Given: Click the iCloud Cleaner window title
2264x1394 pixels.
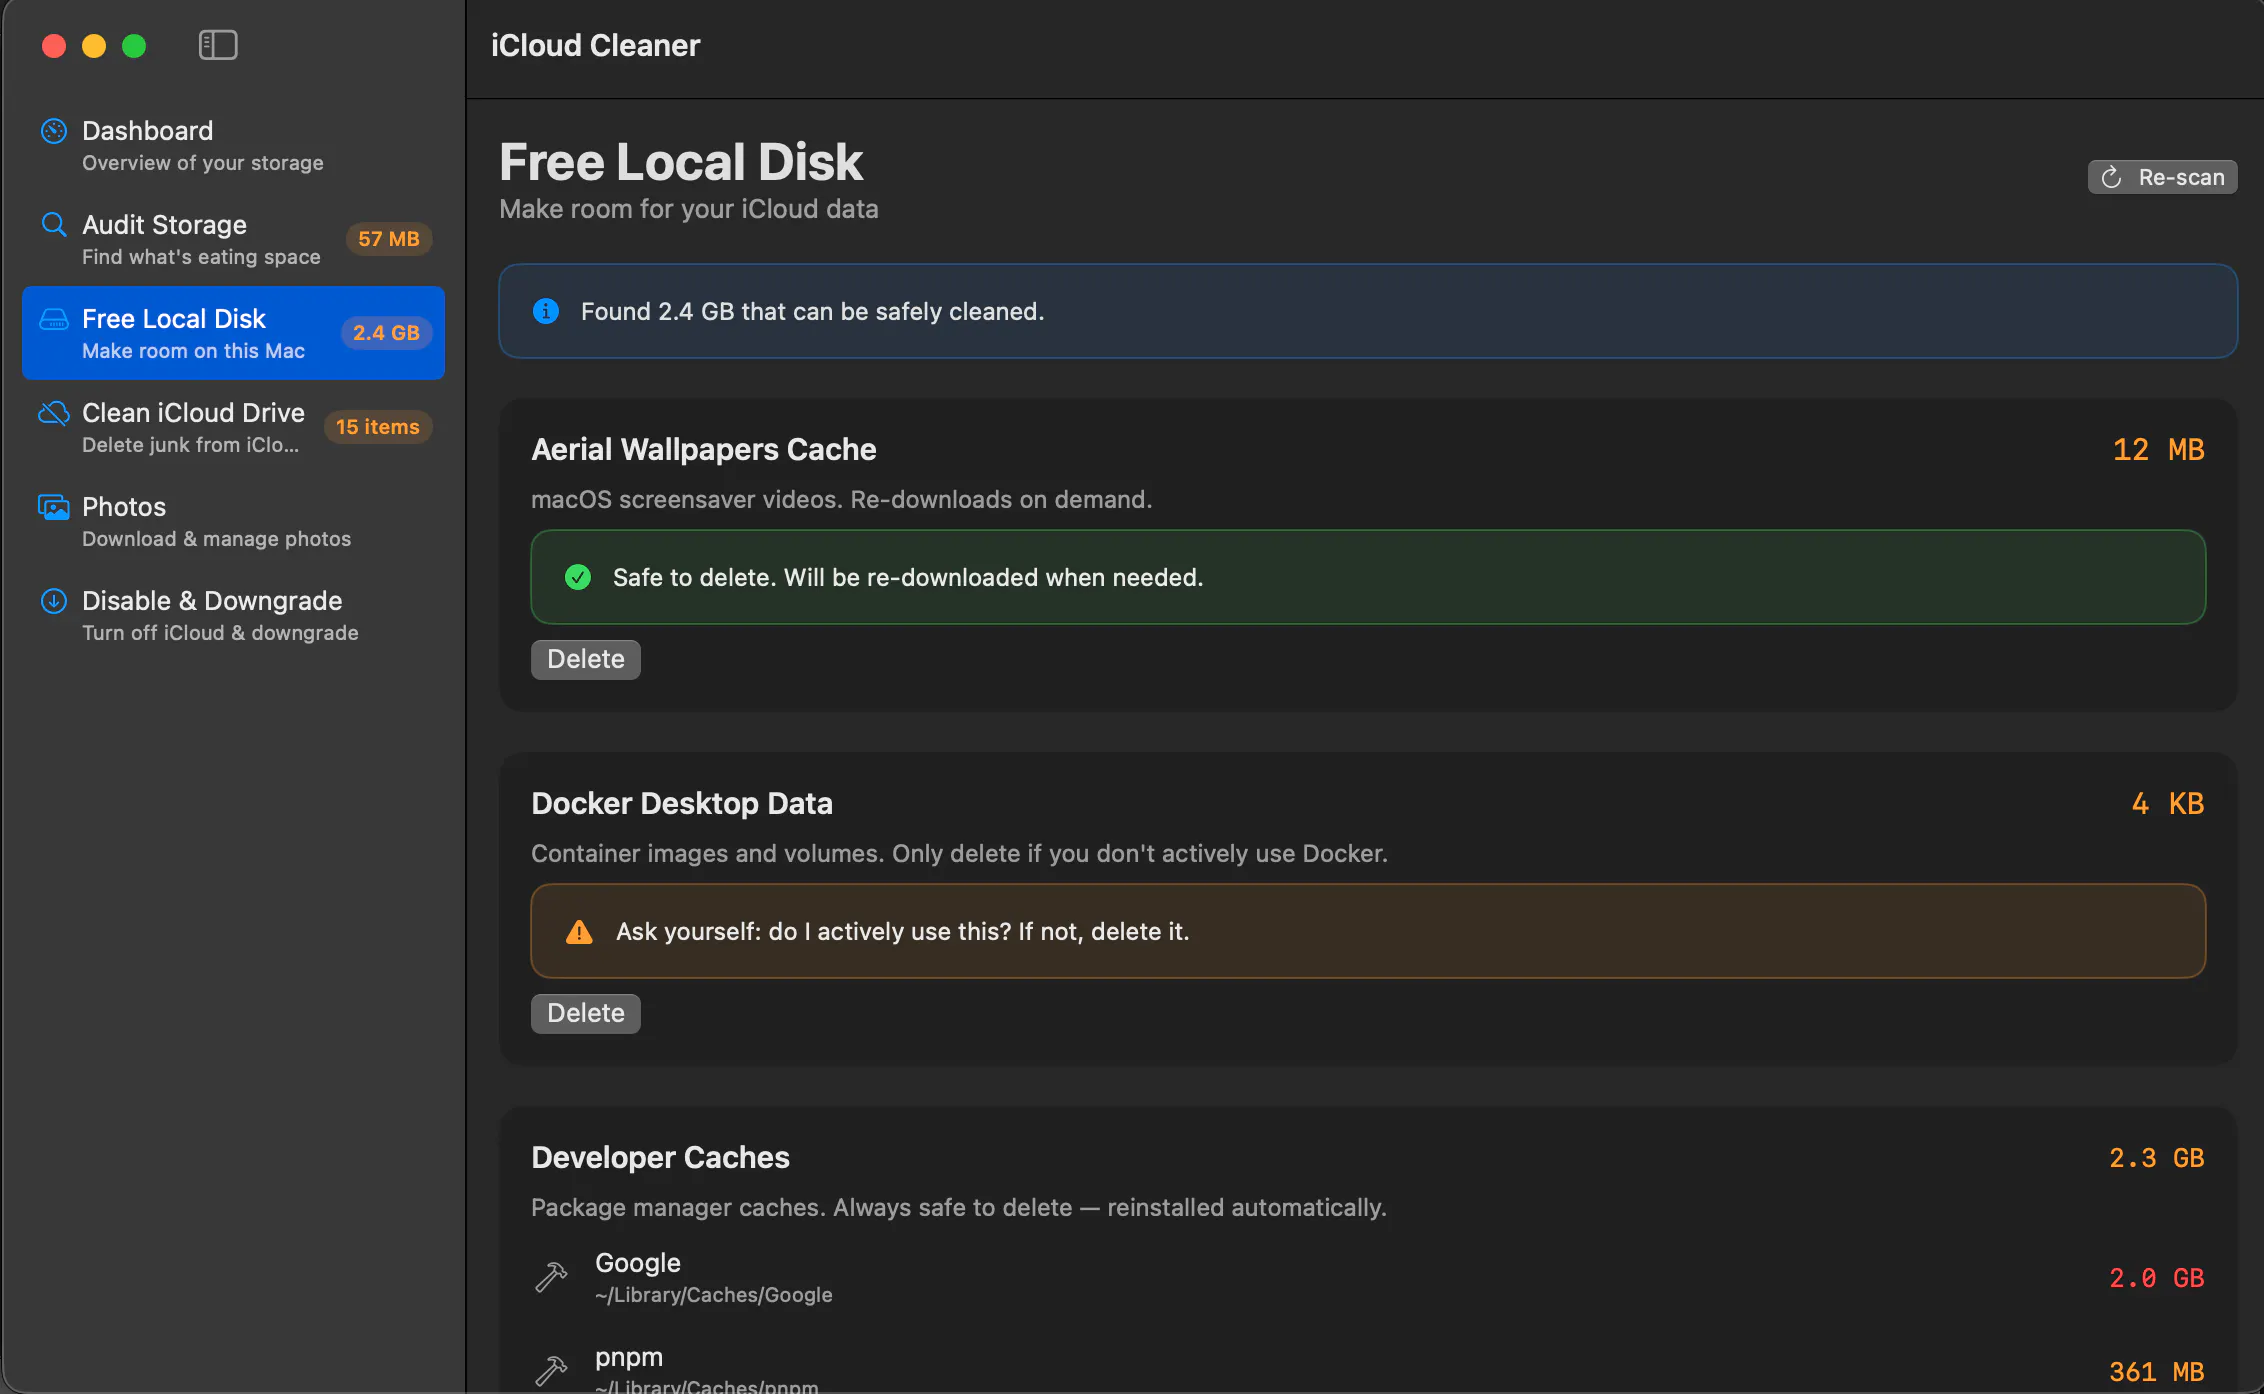Looking at the screenshot, I should click(595, 46).
